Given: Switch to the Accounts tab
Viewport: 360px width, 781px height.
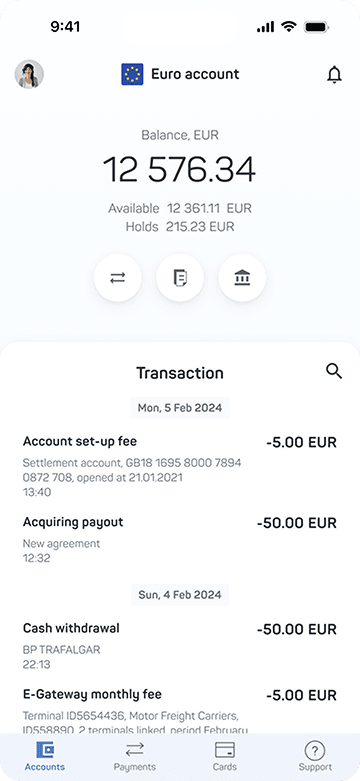Looking at the screenshot, I should click(x=45, y=757).
